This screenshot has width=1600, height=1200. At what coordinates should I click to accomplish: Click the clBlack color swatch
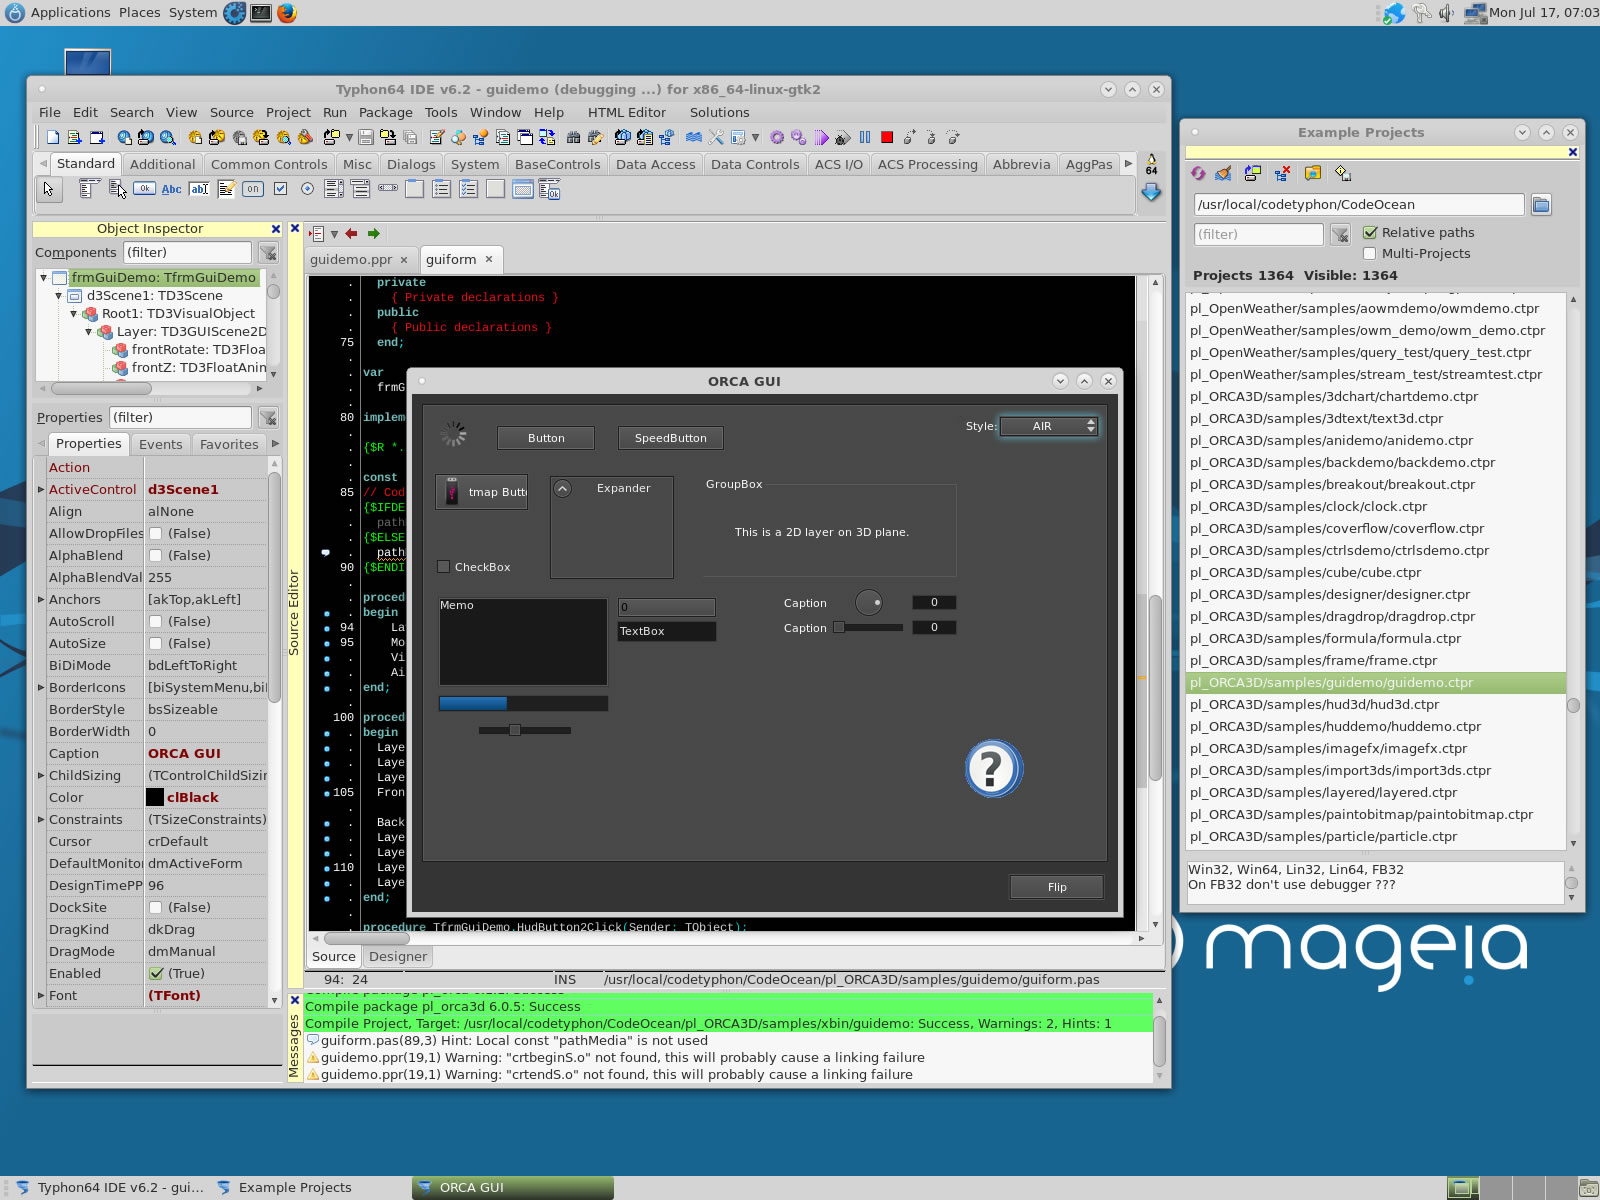[155, 798]
